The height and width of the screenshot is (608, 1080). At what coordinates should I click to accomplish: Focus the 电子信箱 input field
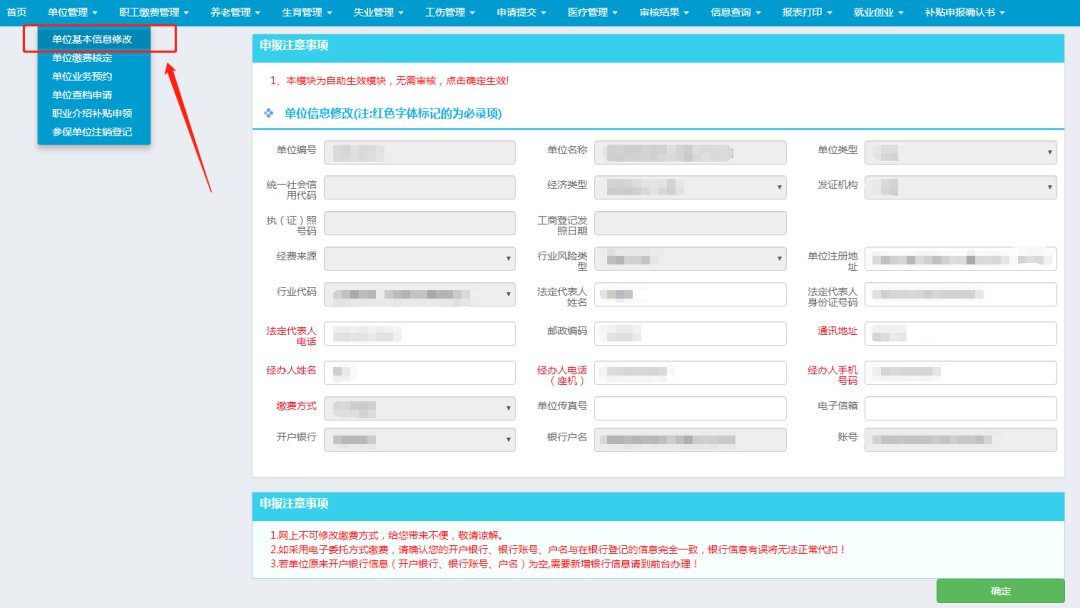(x=960, y=408)
